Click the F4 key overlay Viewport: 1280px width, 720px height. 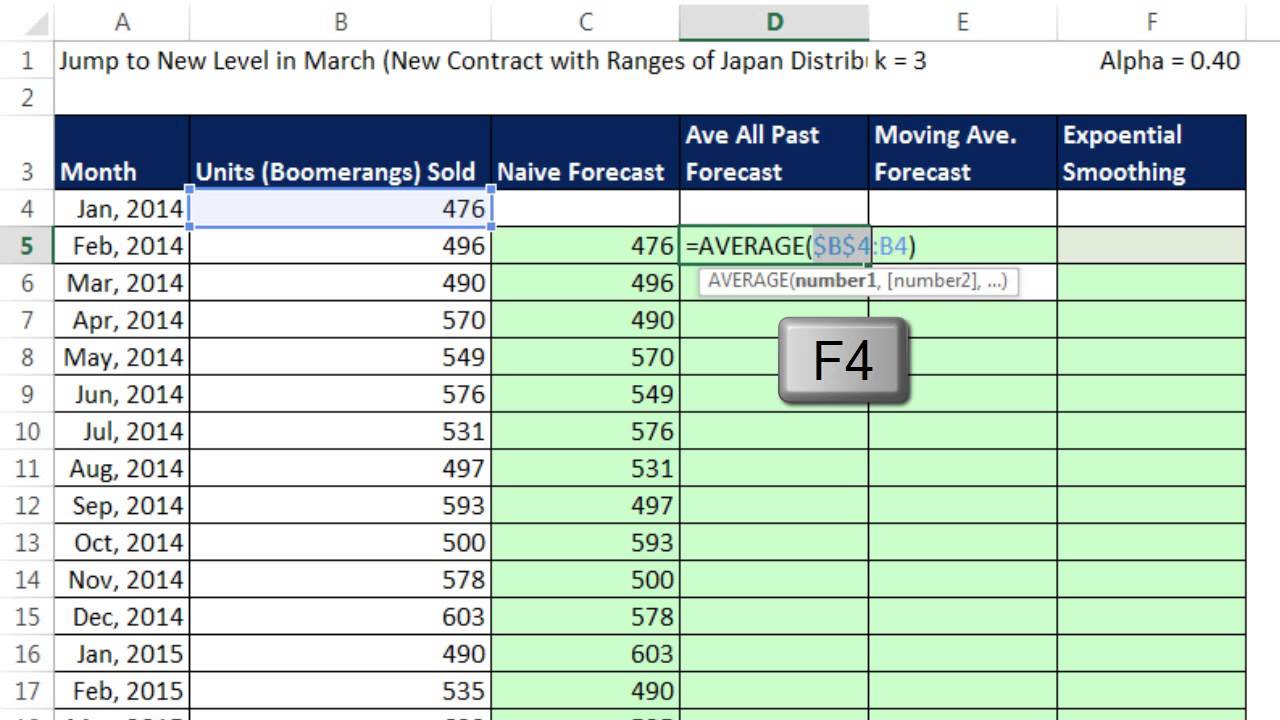(x=843, y=361)
